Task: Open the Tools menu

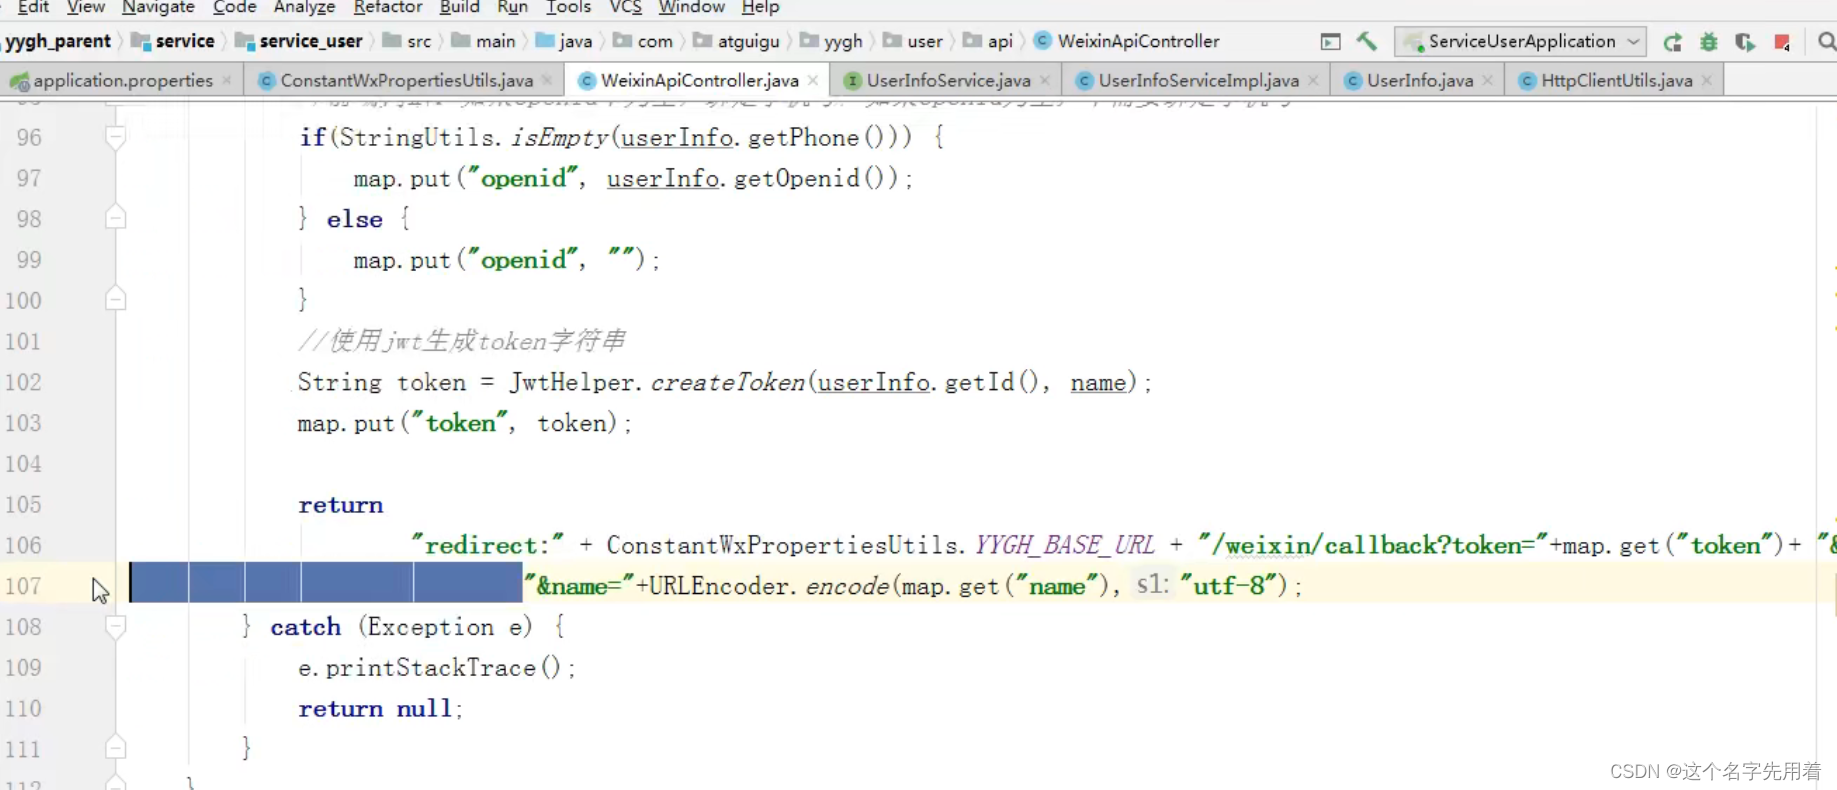Action: tap(568, 7)
